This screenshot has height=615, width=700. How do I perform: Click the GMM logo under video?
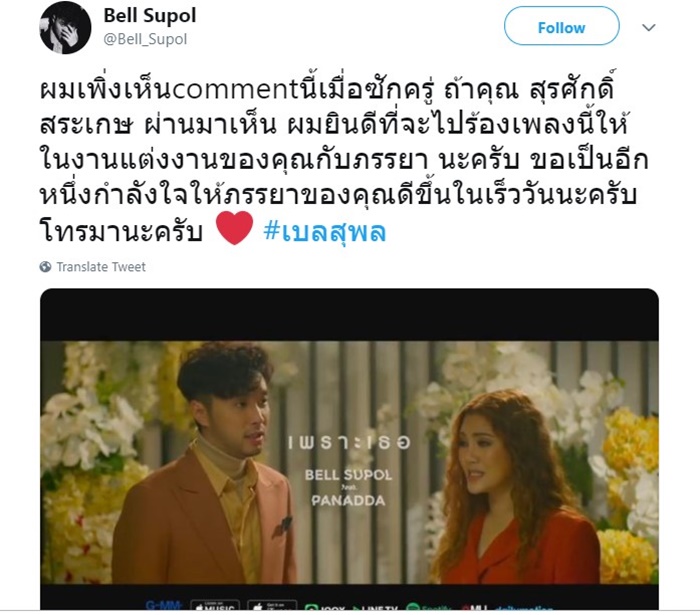coord(163,606)
